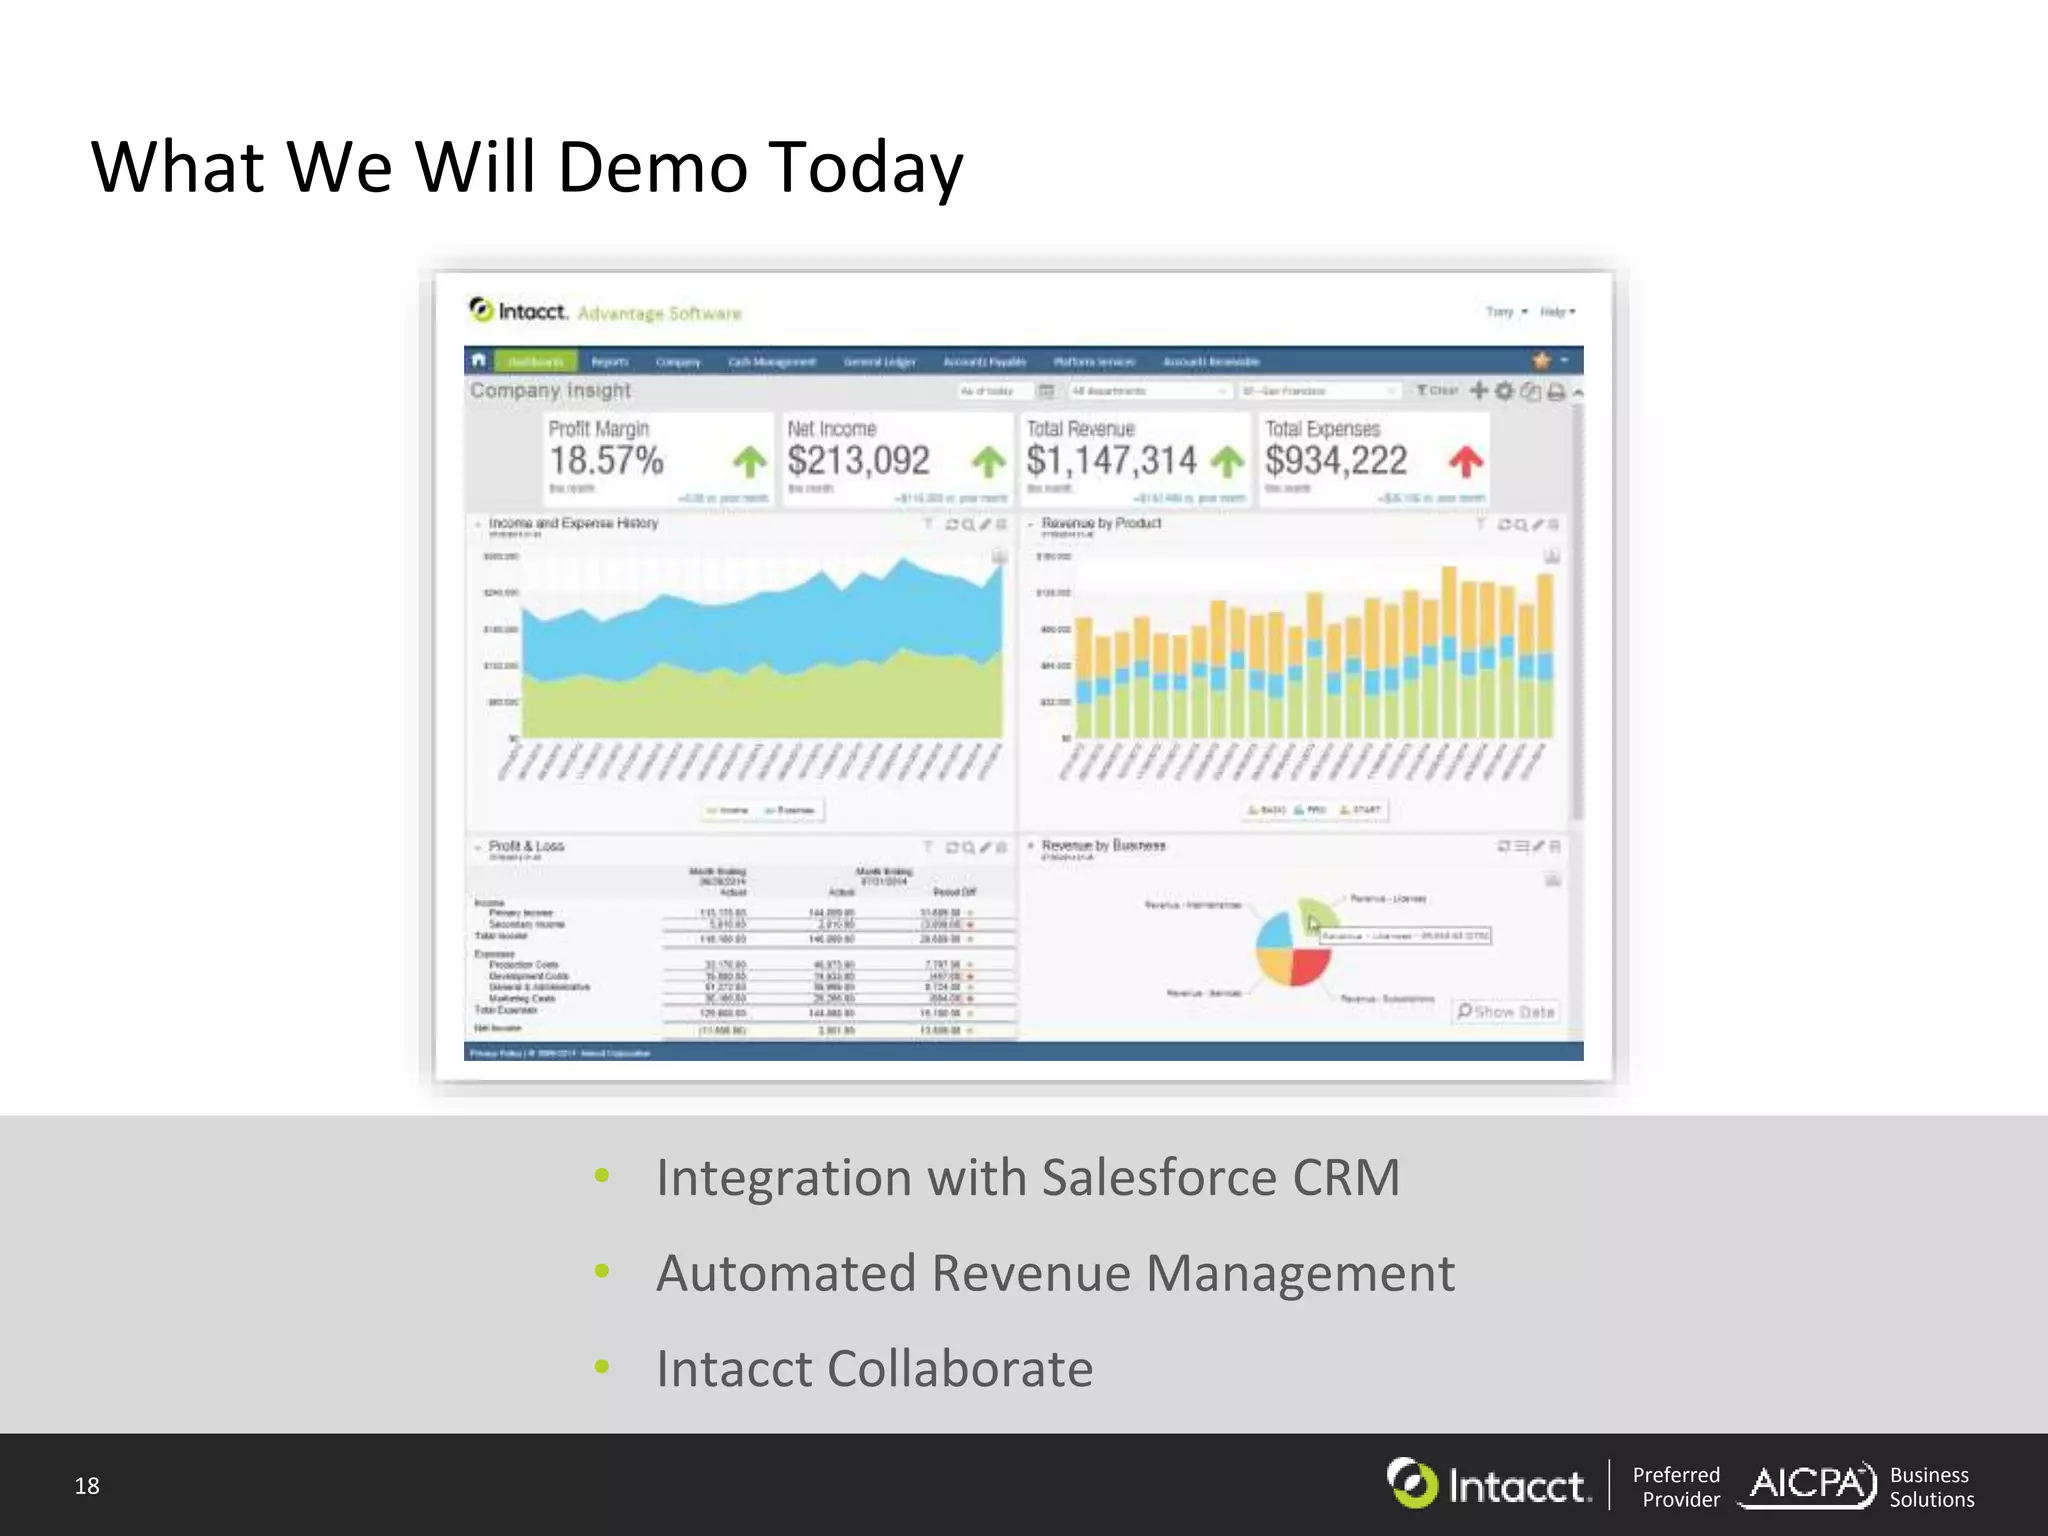Image resolution: width=2048 pixels, height=1536 pixels.
Task: Click the Net Income $213,092 card
Action: click(896, 460)
